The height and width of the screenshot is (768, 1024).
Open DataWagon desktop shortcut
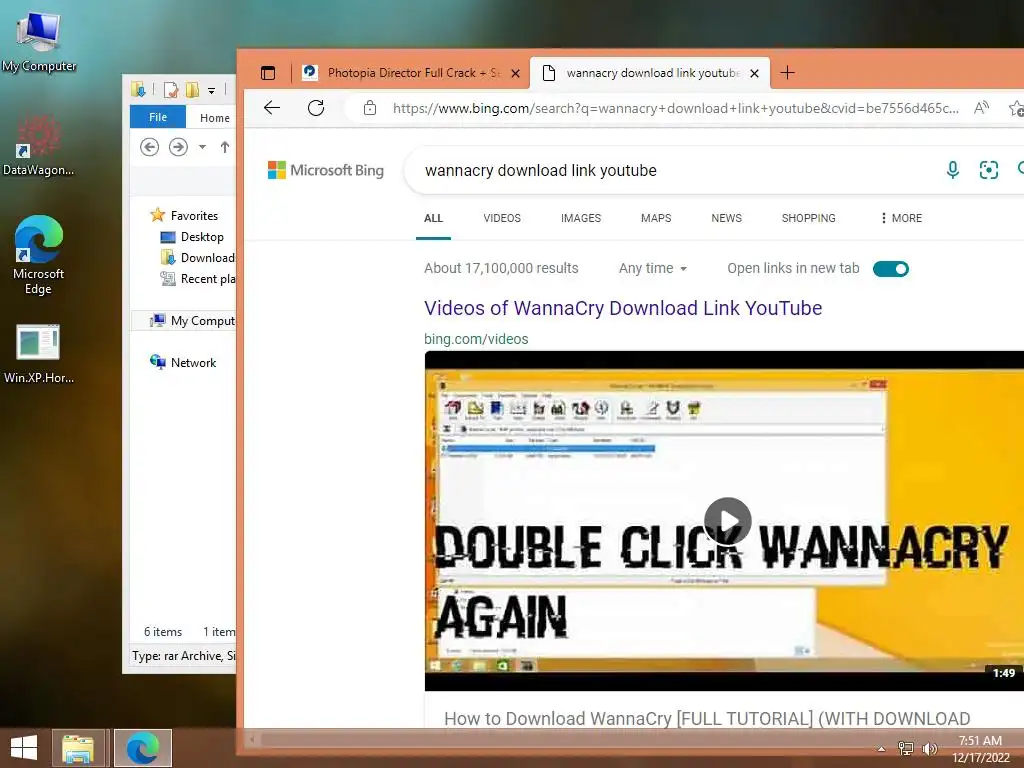pyautogui.click(x=39, y=146)
